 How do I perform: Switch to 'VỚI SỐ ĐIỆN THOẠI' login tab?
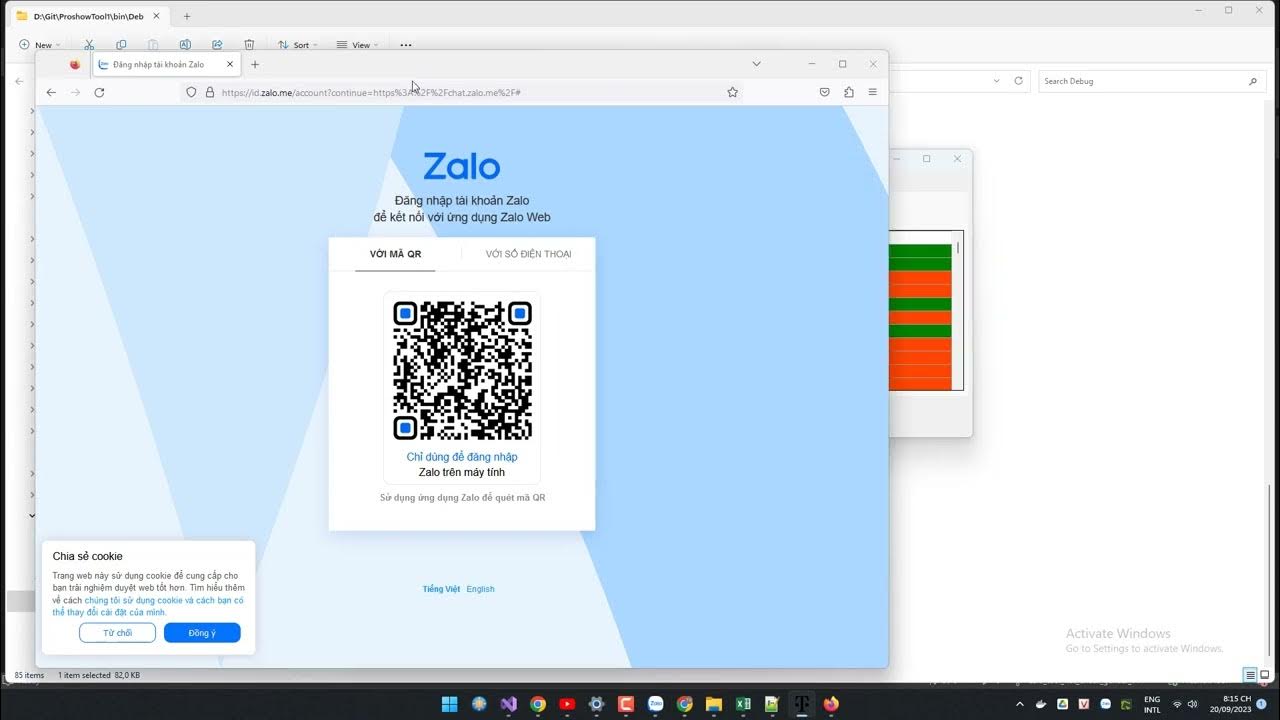click(528, 254)
